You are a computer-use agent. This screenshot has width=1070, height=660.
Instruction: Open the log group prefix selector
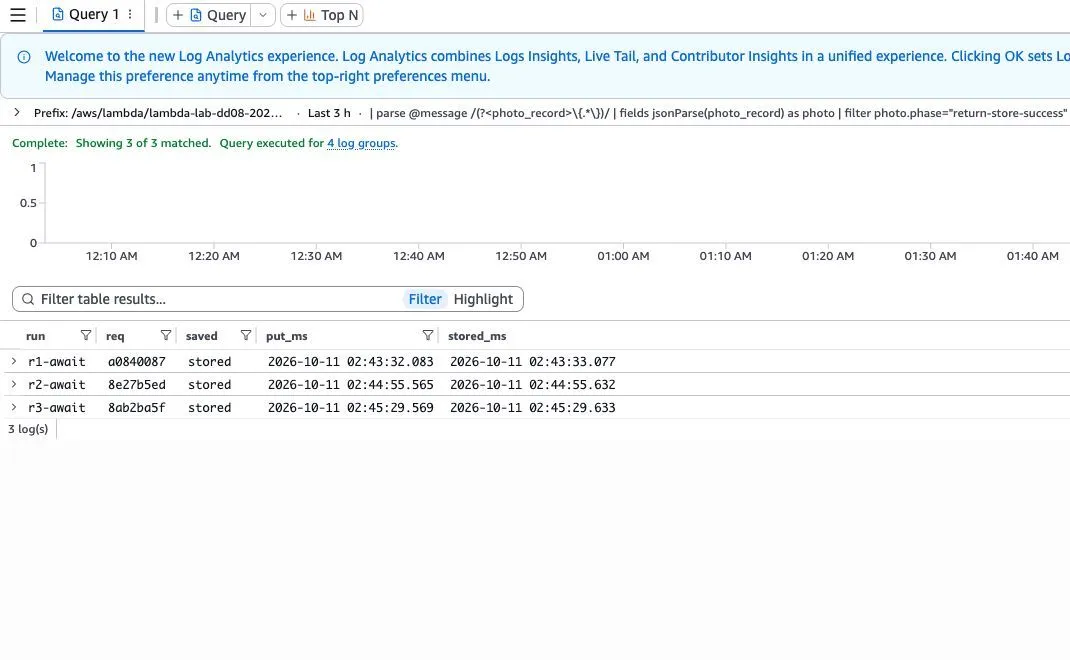158,113
